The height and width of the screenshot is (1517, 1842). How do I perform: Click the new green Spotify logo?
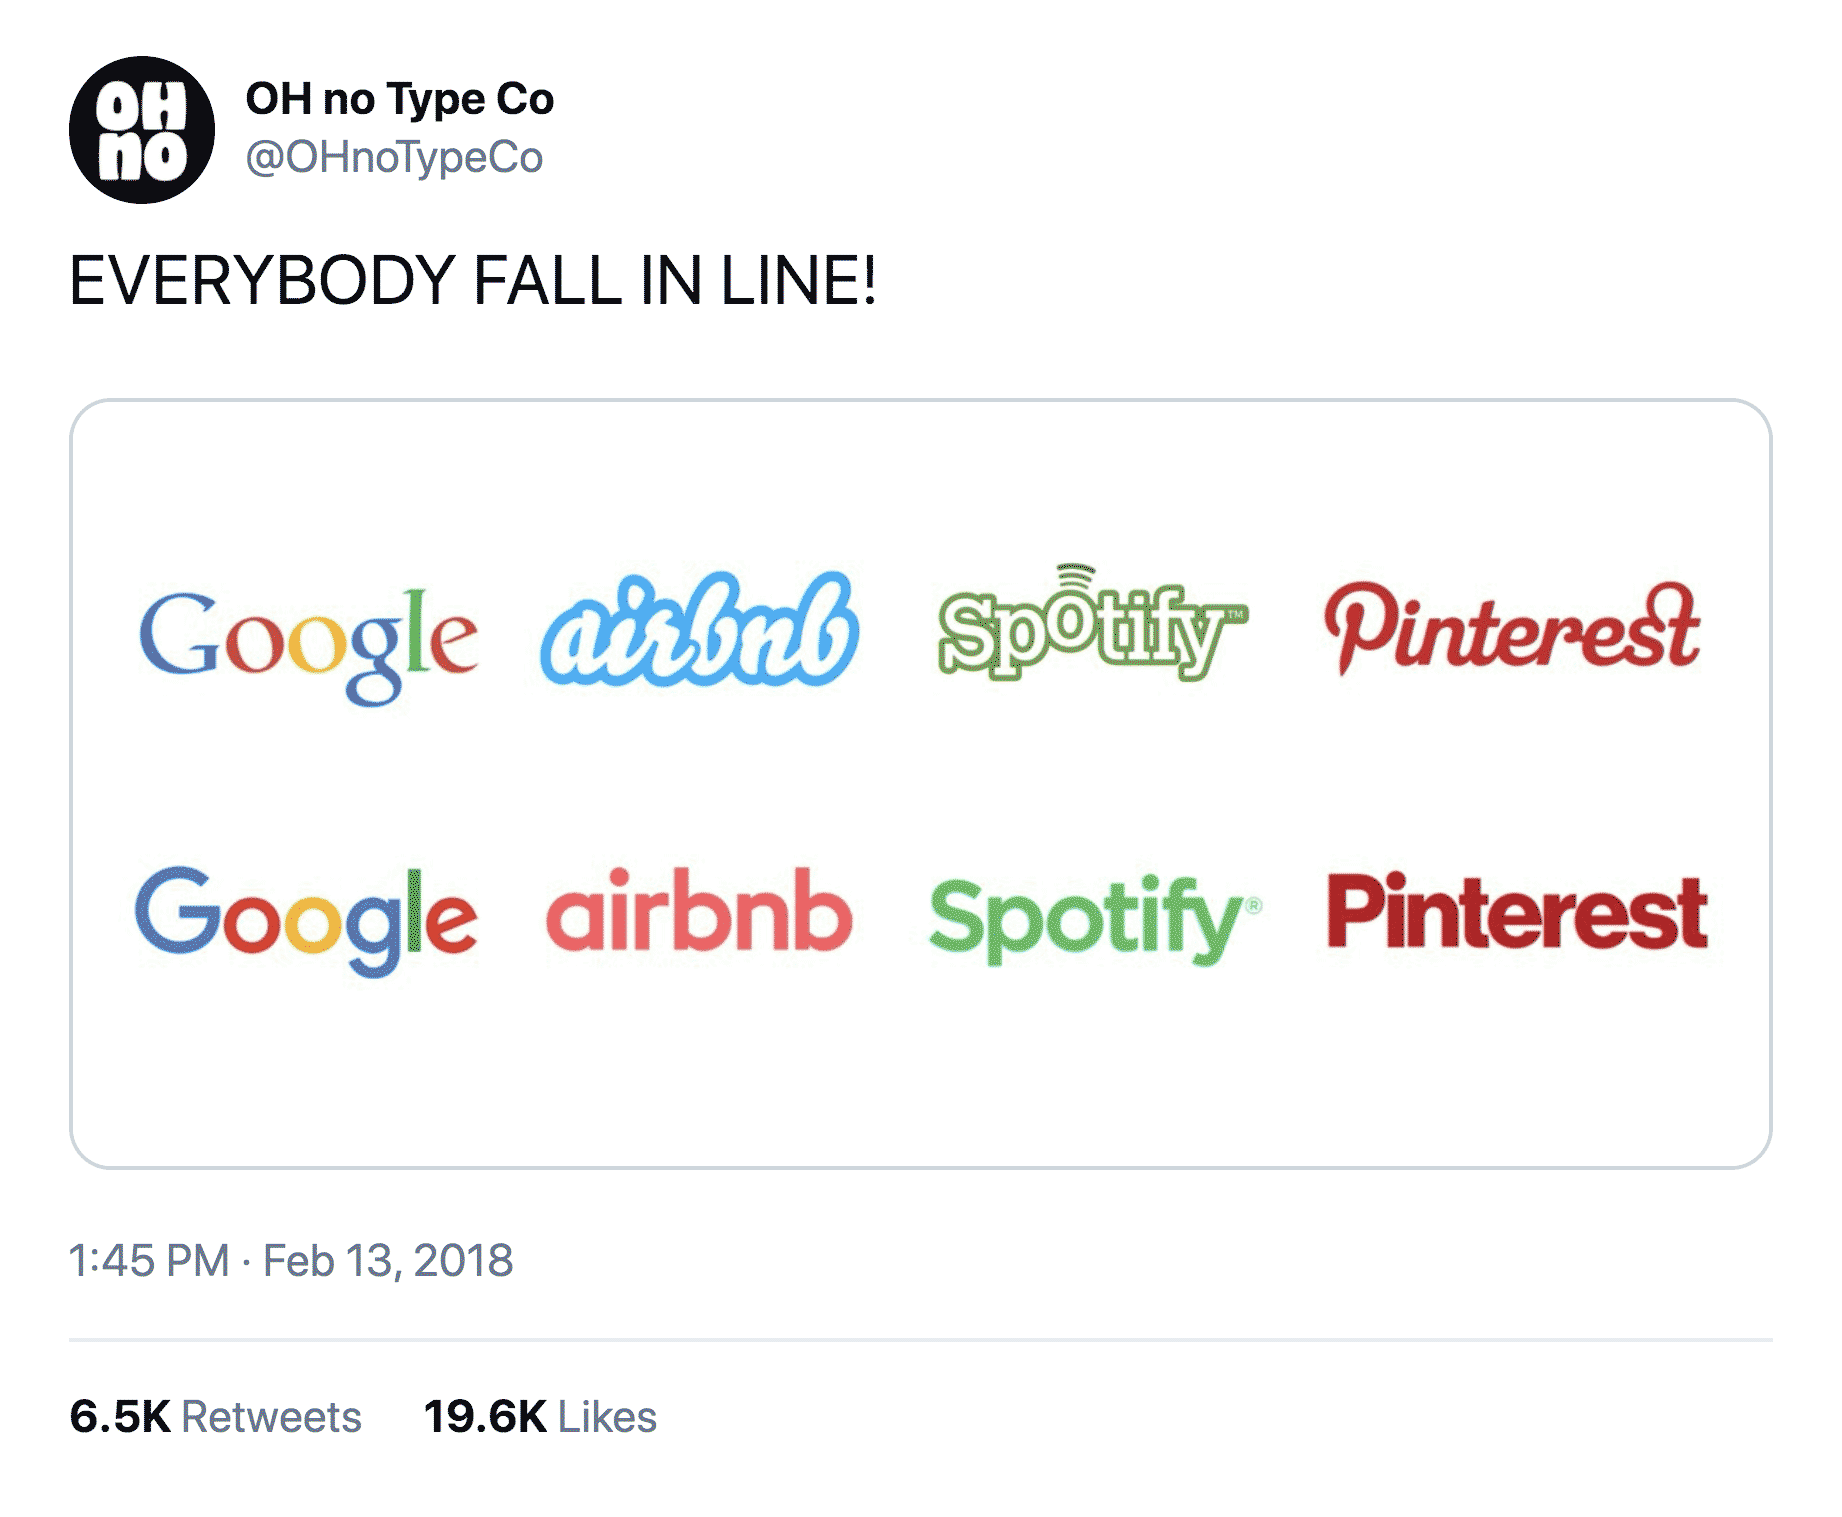(x=1092, y=917)
